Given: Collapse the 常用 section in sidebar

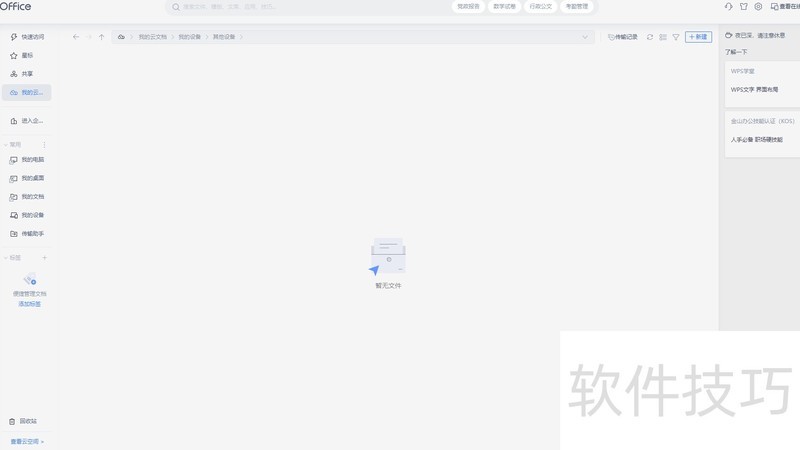Looking at the screenshot, I should [6, 145].
